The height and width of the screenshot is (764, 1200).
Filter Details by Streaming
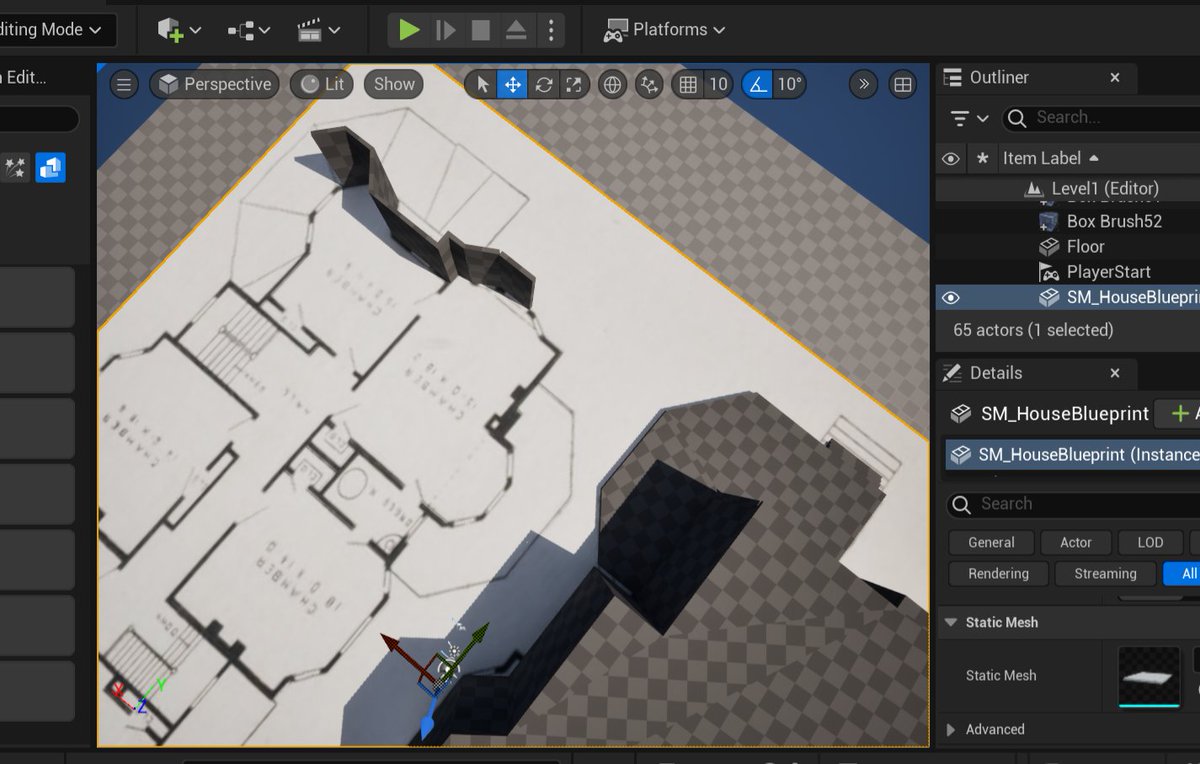point(1105,574)
